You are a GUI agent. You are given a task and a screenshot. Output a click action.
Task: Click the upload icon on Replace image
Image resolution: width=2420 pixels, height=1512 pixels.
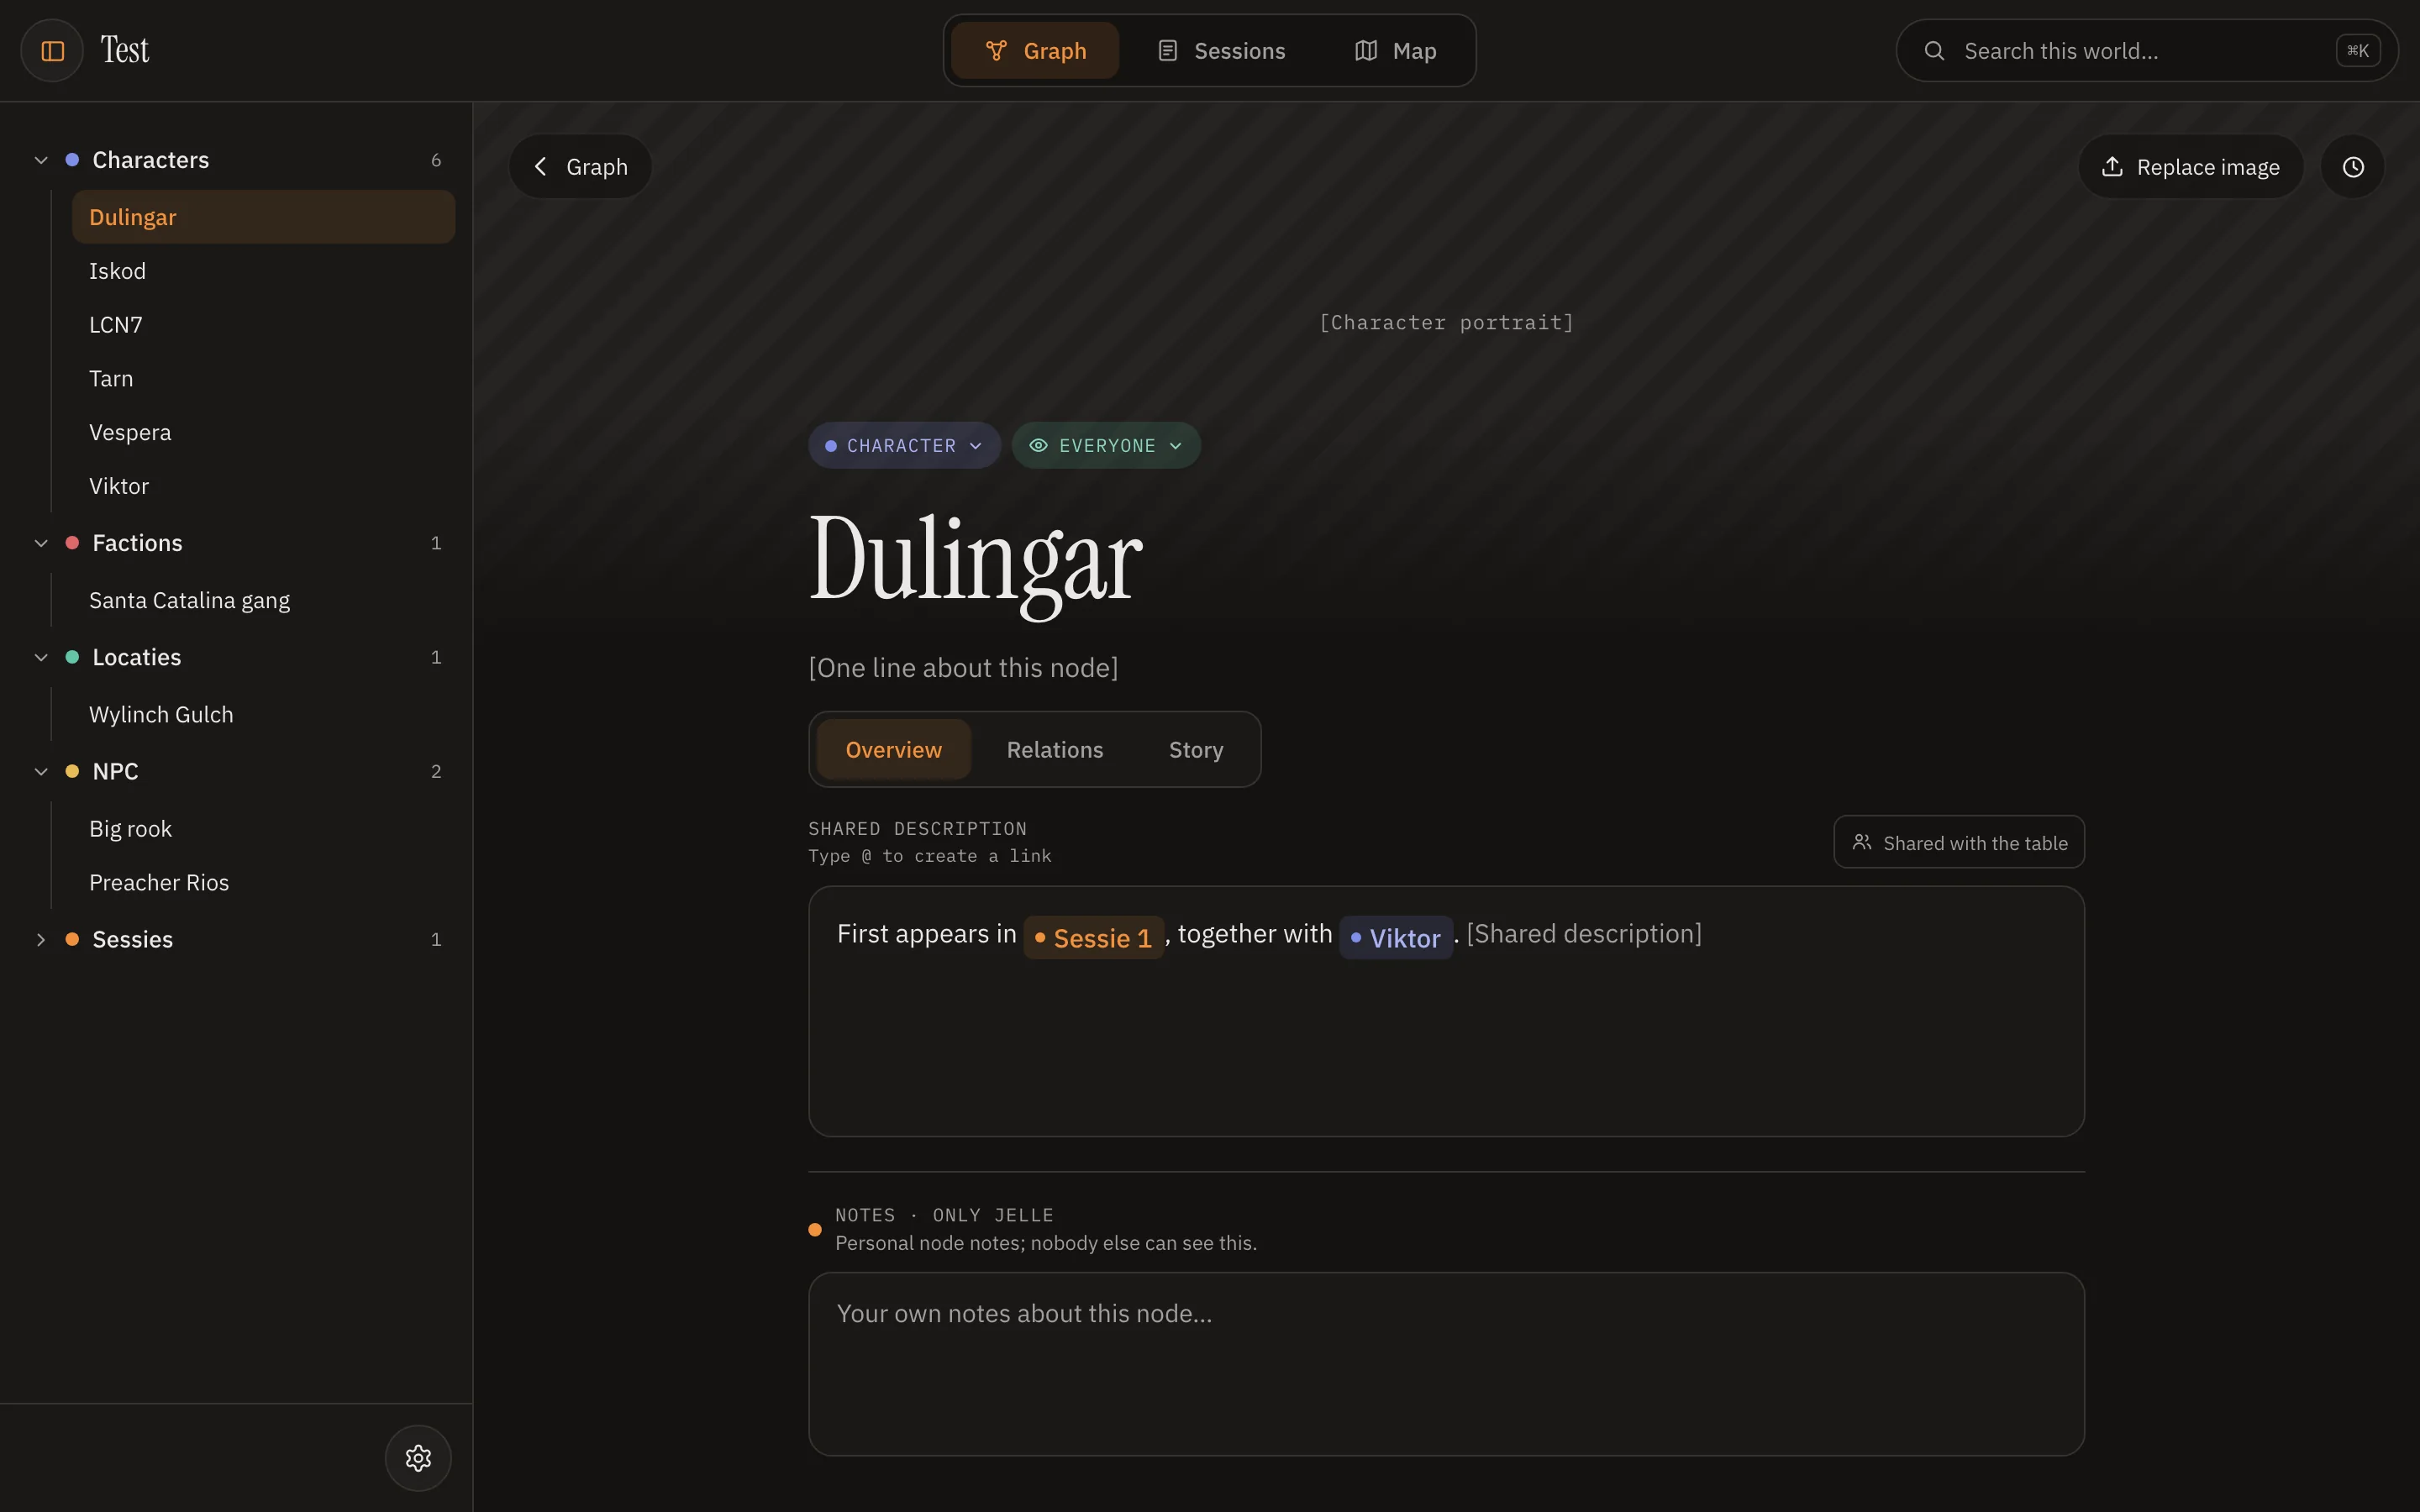(2112, 166)
